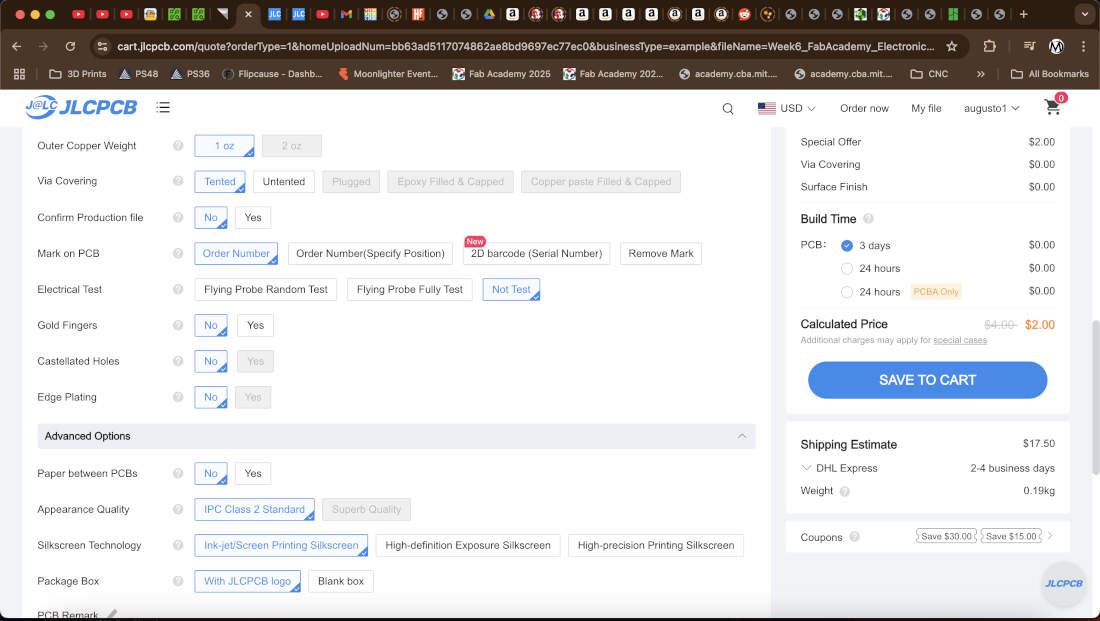
Task: Select 2D barcode (Serial Number) mark
Action: 537,253
